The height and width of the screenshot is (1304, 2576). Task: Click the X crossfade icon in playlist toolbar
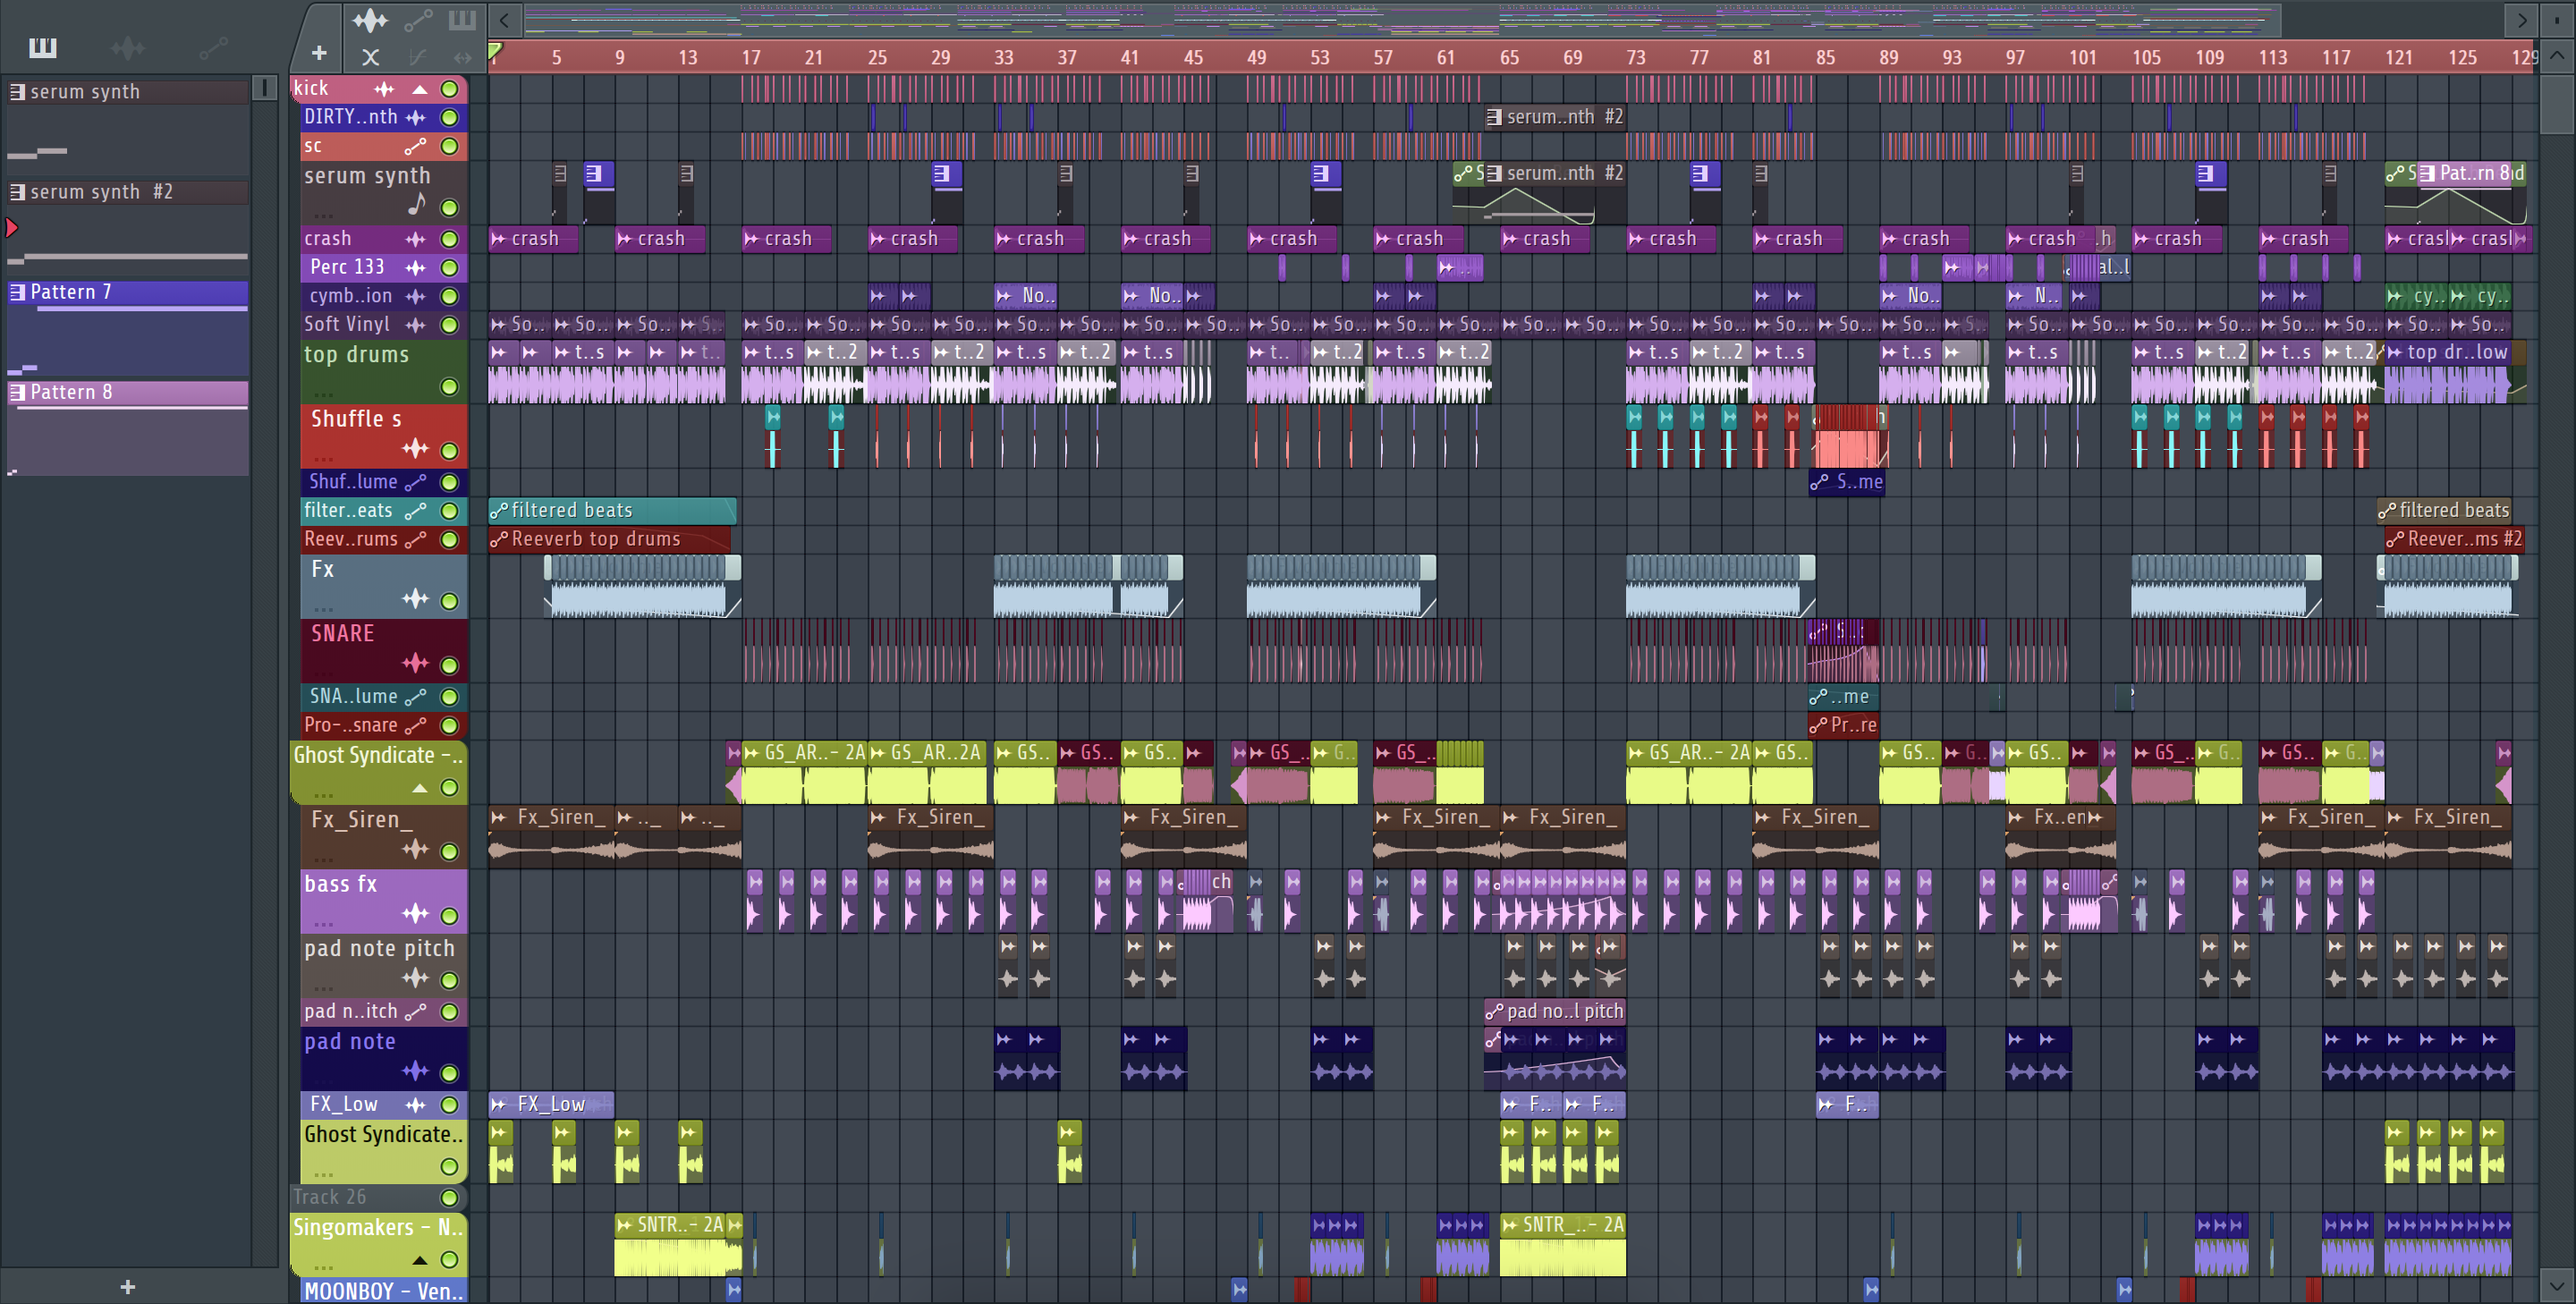tap(370, 57)
